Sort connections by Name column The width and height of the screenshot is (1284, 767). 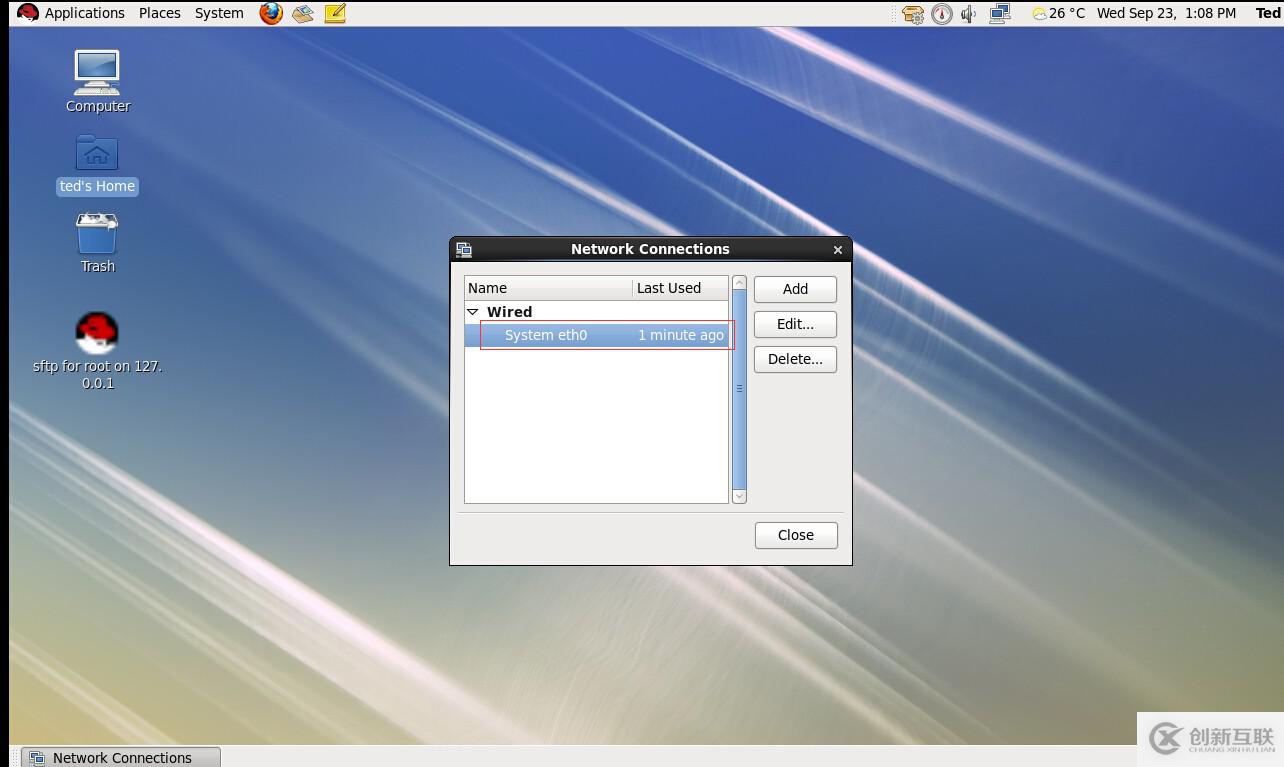[x=548, y=288]
